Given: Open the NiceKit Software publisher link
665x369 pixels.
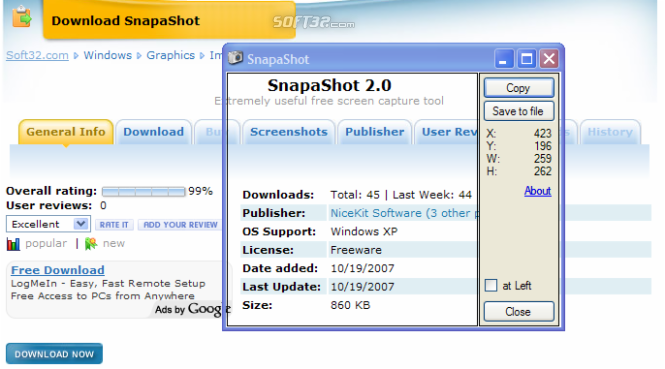Looking at the screenshot, I should [404, 213].
